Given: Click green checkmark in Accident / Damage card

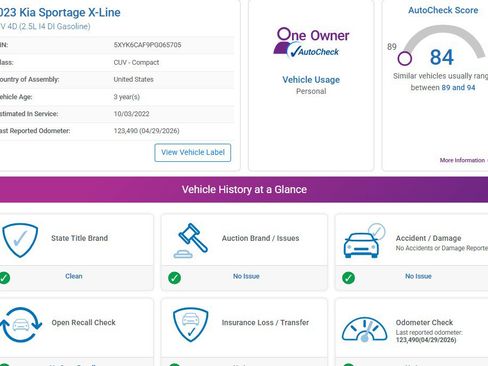Looking at the screenshot, I should 348,278.
